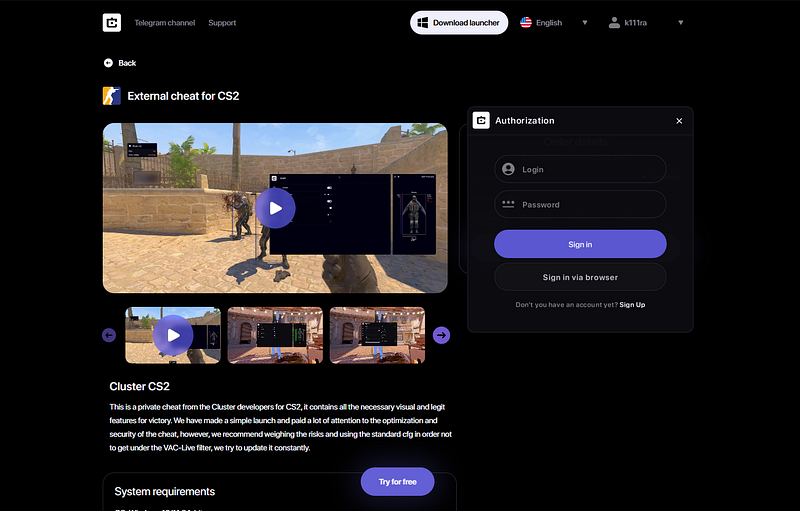Open the Telegram channel link
800x511 pixels.
(164, 23)
